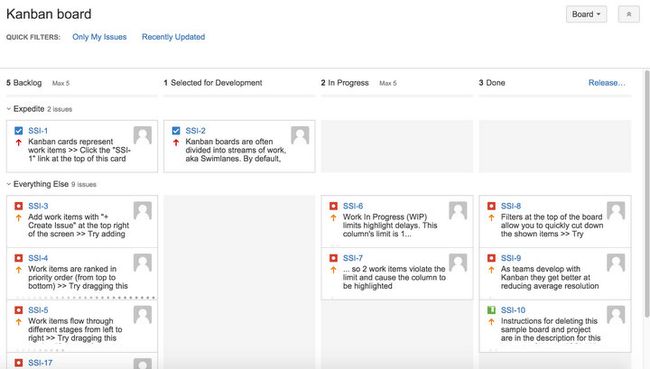The height and width of the screenshot is (369, 650).
Task: Click the bug type icon on SSI-5
Action: pyautogui.click(x=18, y=310)
